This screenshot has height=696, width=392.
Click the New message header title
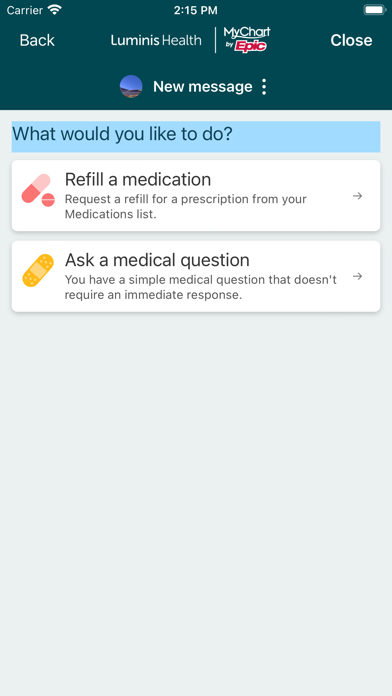(x=202, y=87)
